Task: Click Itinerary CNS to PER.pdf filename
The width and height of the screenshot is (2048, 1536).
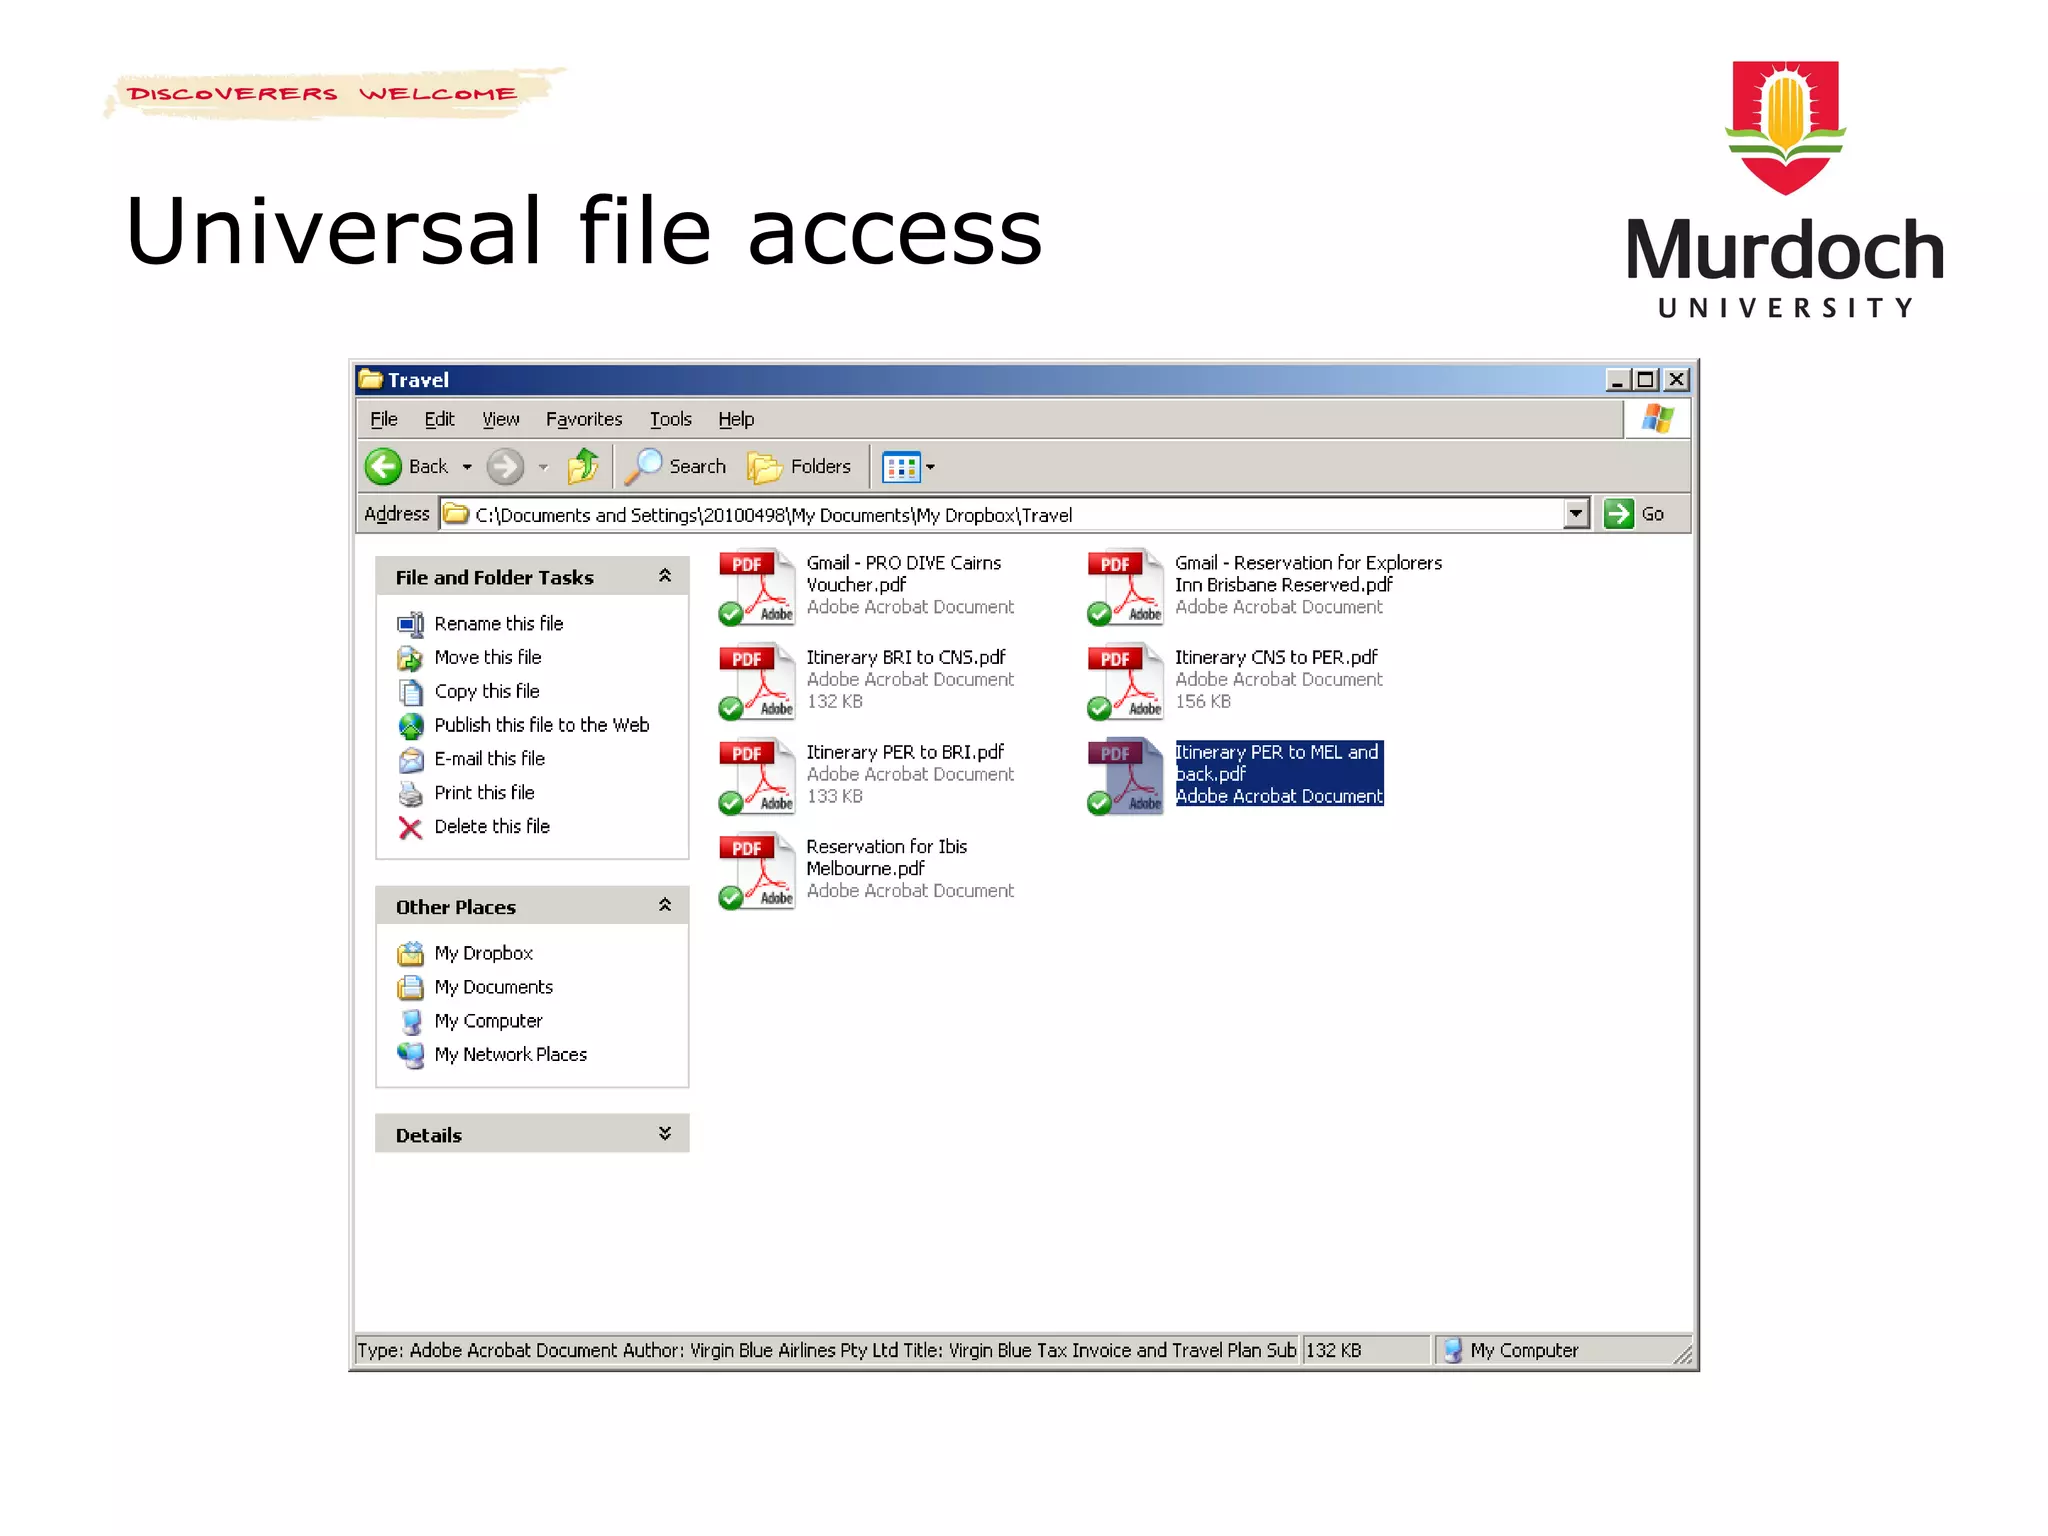Action: pos(1277,657)
